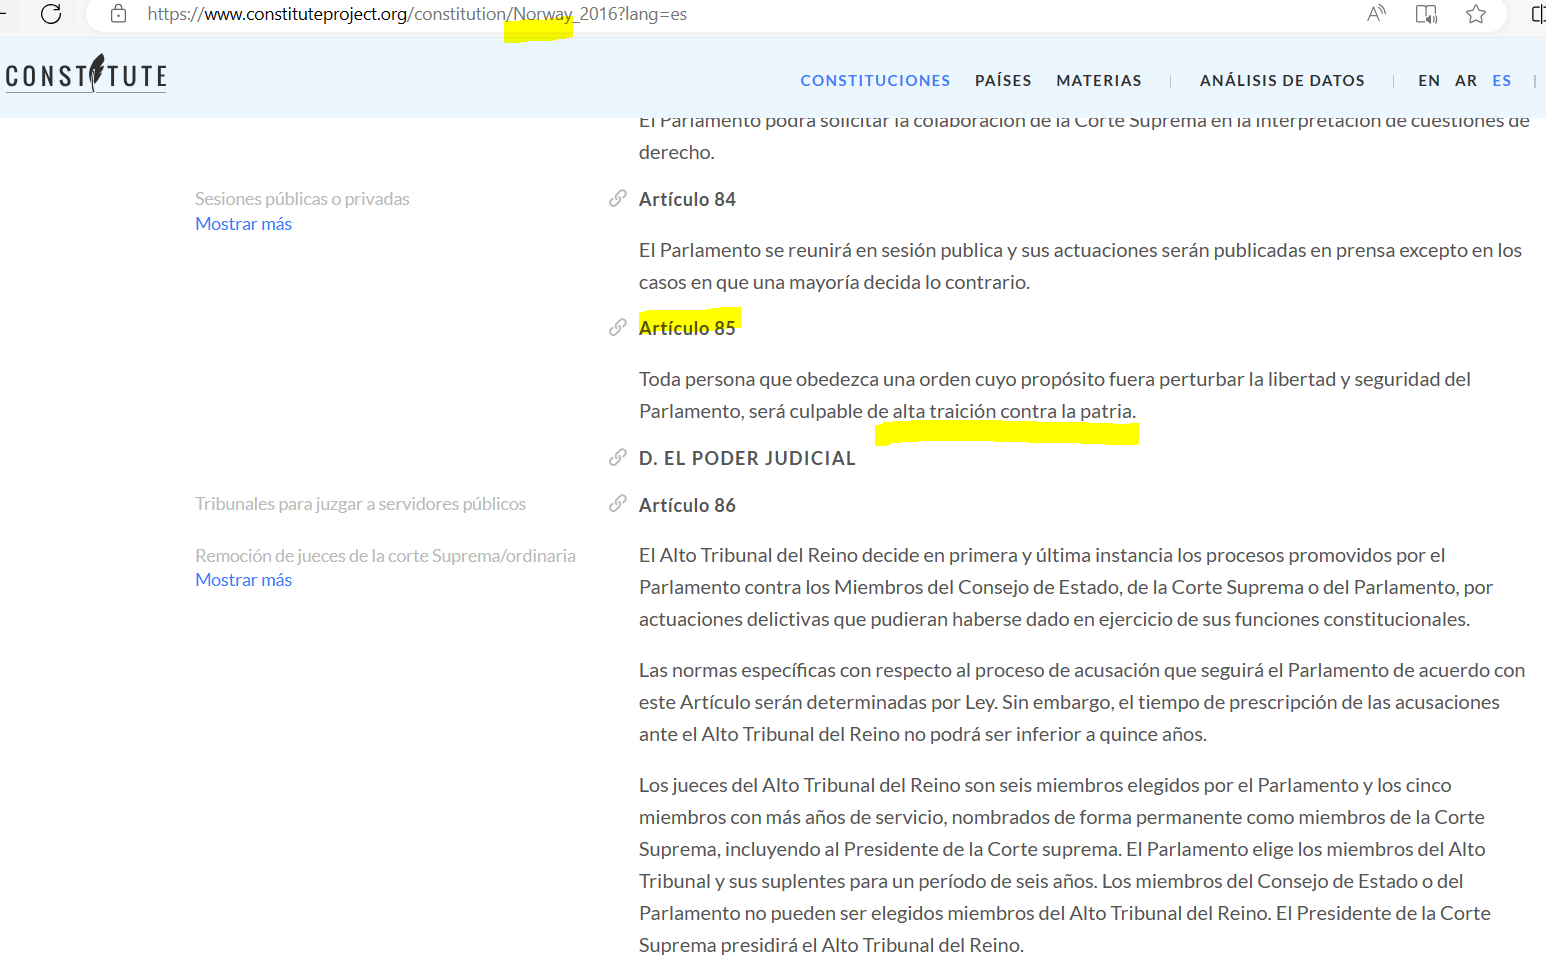Select the Artículo 86 heading
This screenshot has width=1546, height=959.
click(x=687, y=505)
